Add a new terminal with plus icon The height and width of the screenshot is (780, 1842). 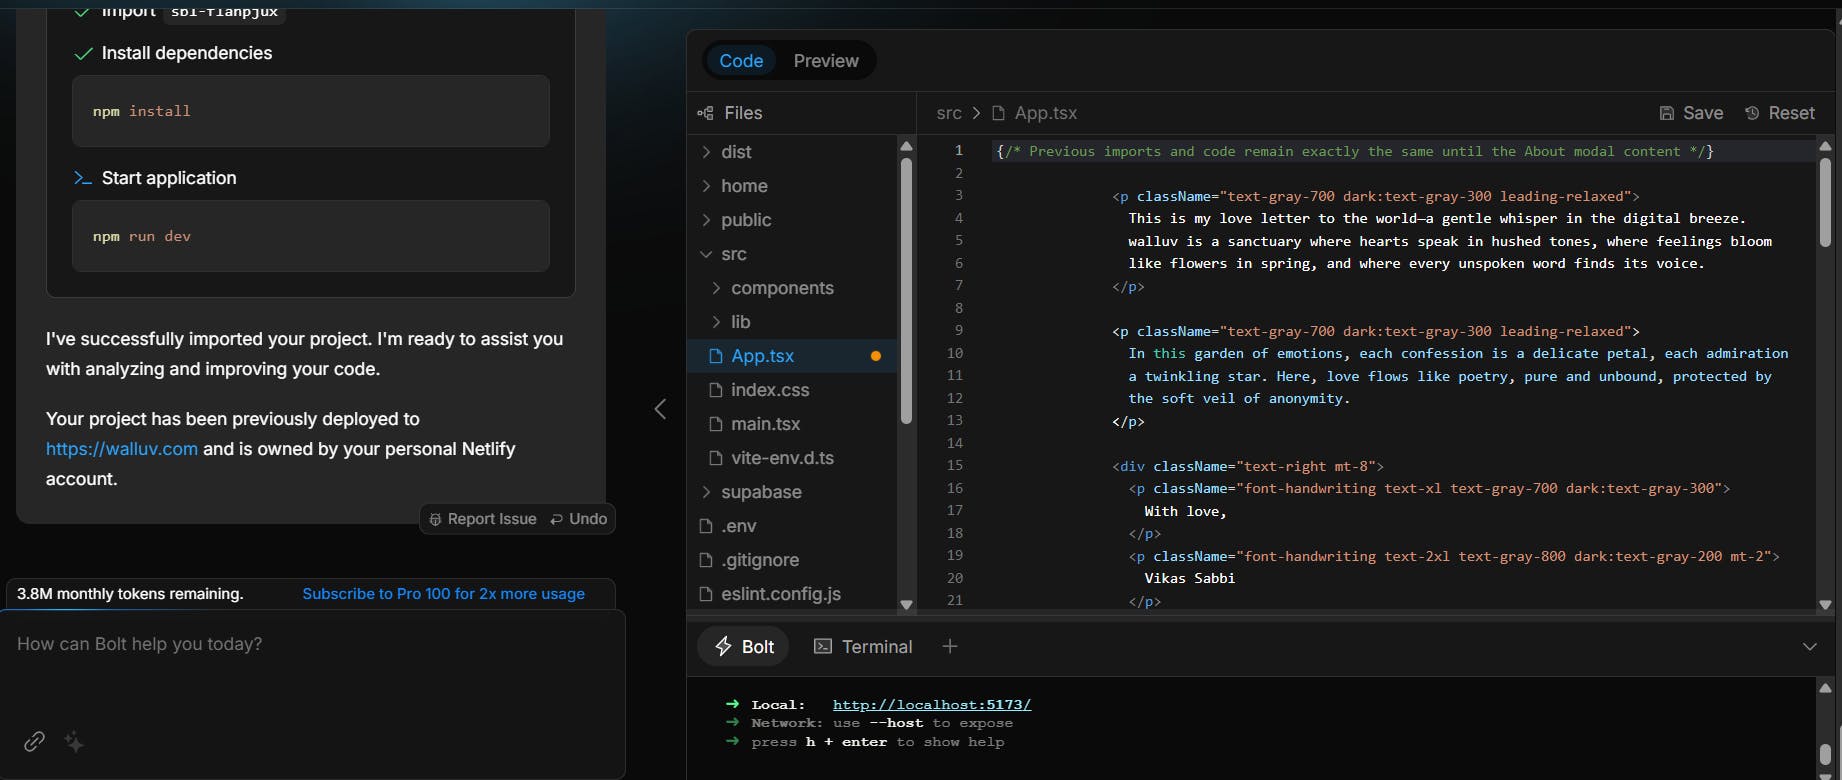coord(950,646)
